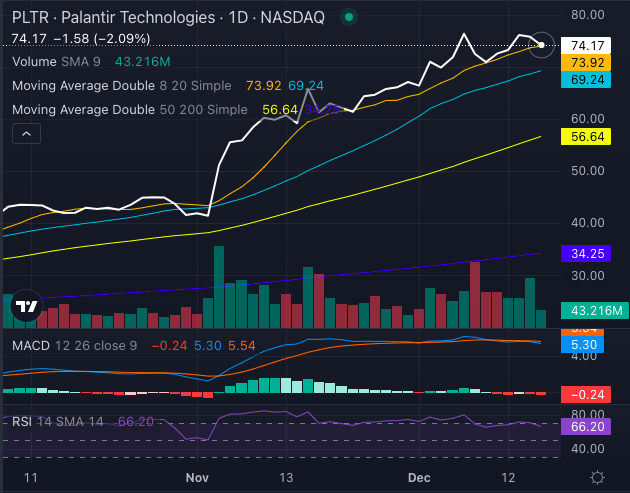Click the green market status dot
Image resolution: width=630 pixels, height=493 pixels.
point(347,17)
